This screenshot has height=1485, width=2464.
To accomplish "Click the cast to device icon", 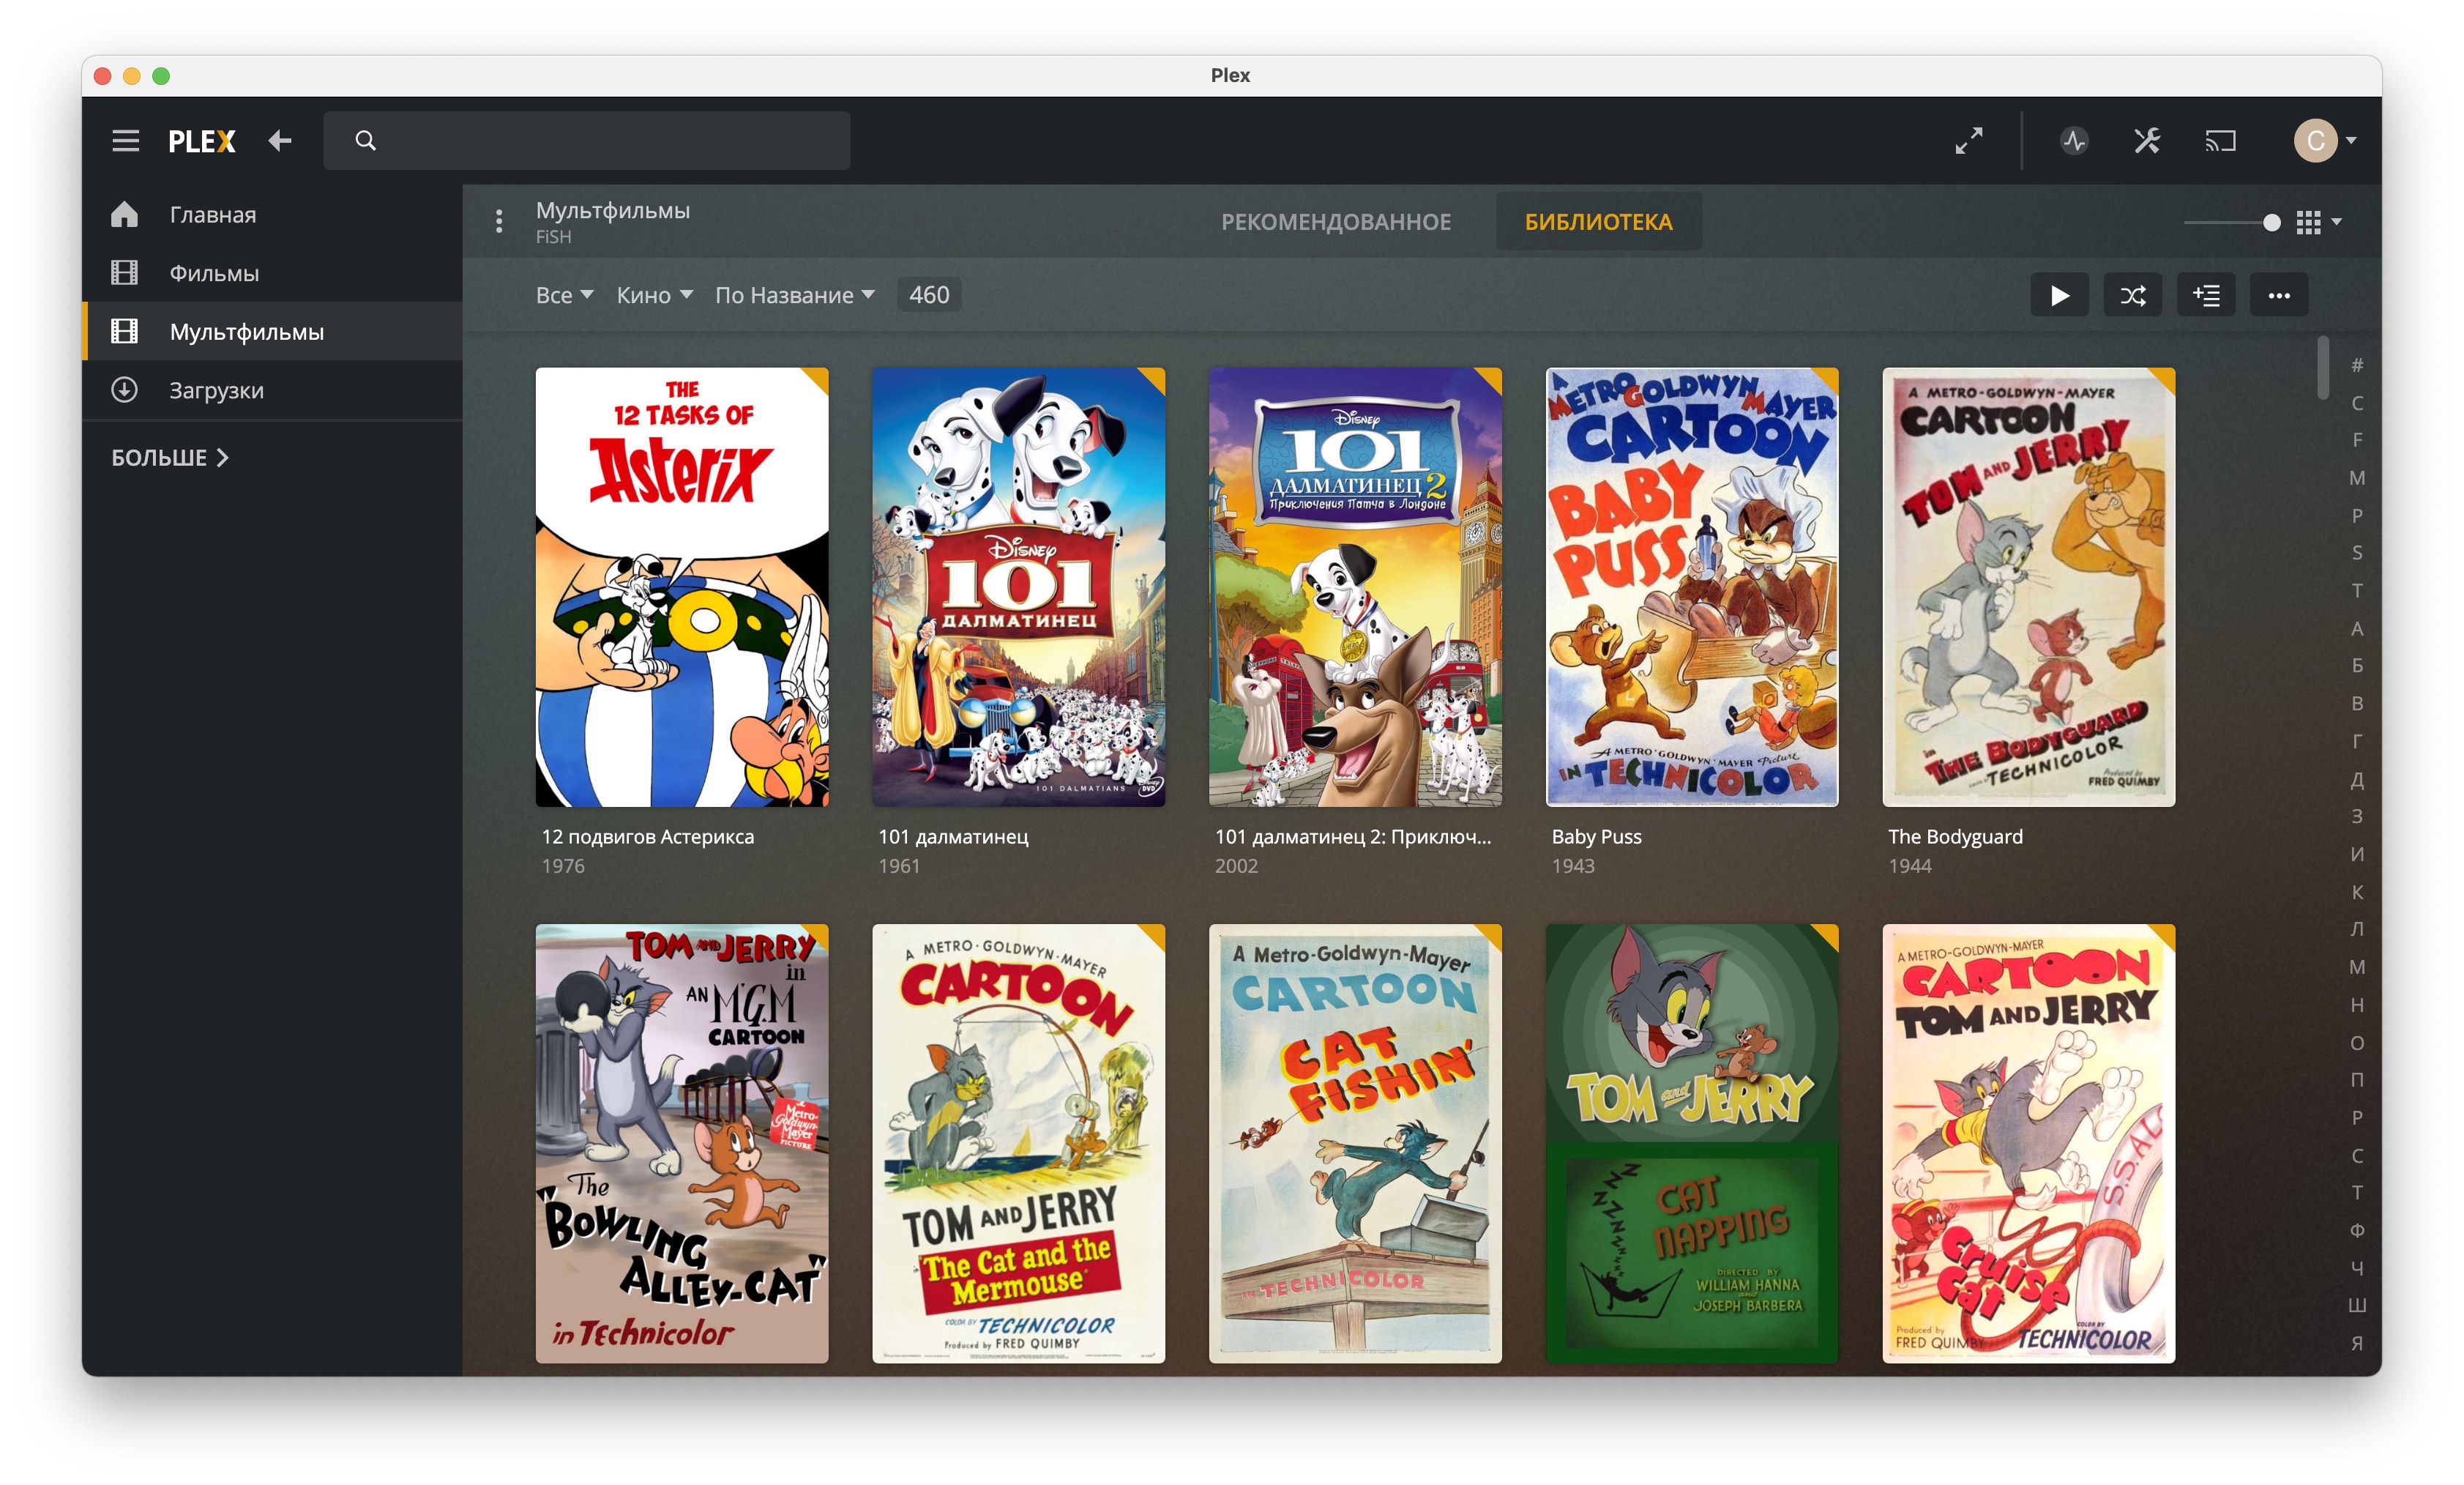I will (x=2220, y=141).
